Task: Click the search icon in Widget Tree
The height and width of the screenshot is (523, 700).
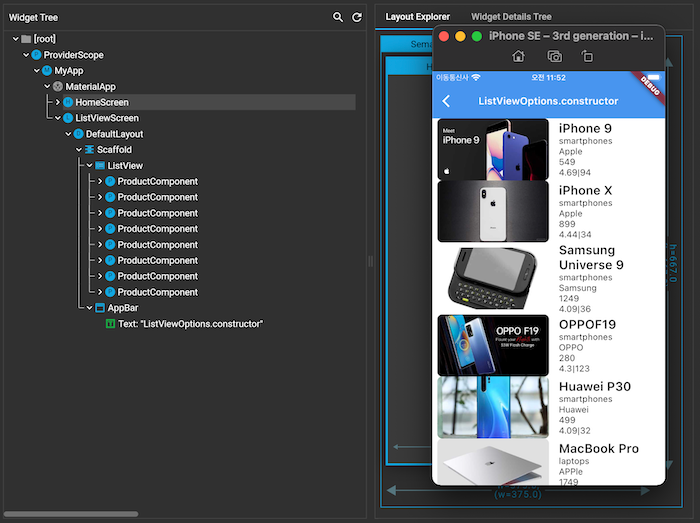Action: pos(338,17)
